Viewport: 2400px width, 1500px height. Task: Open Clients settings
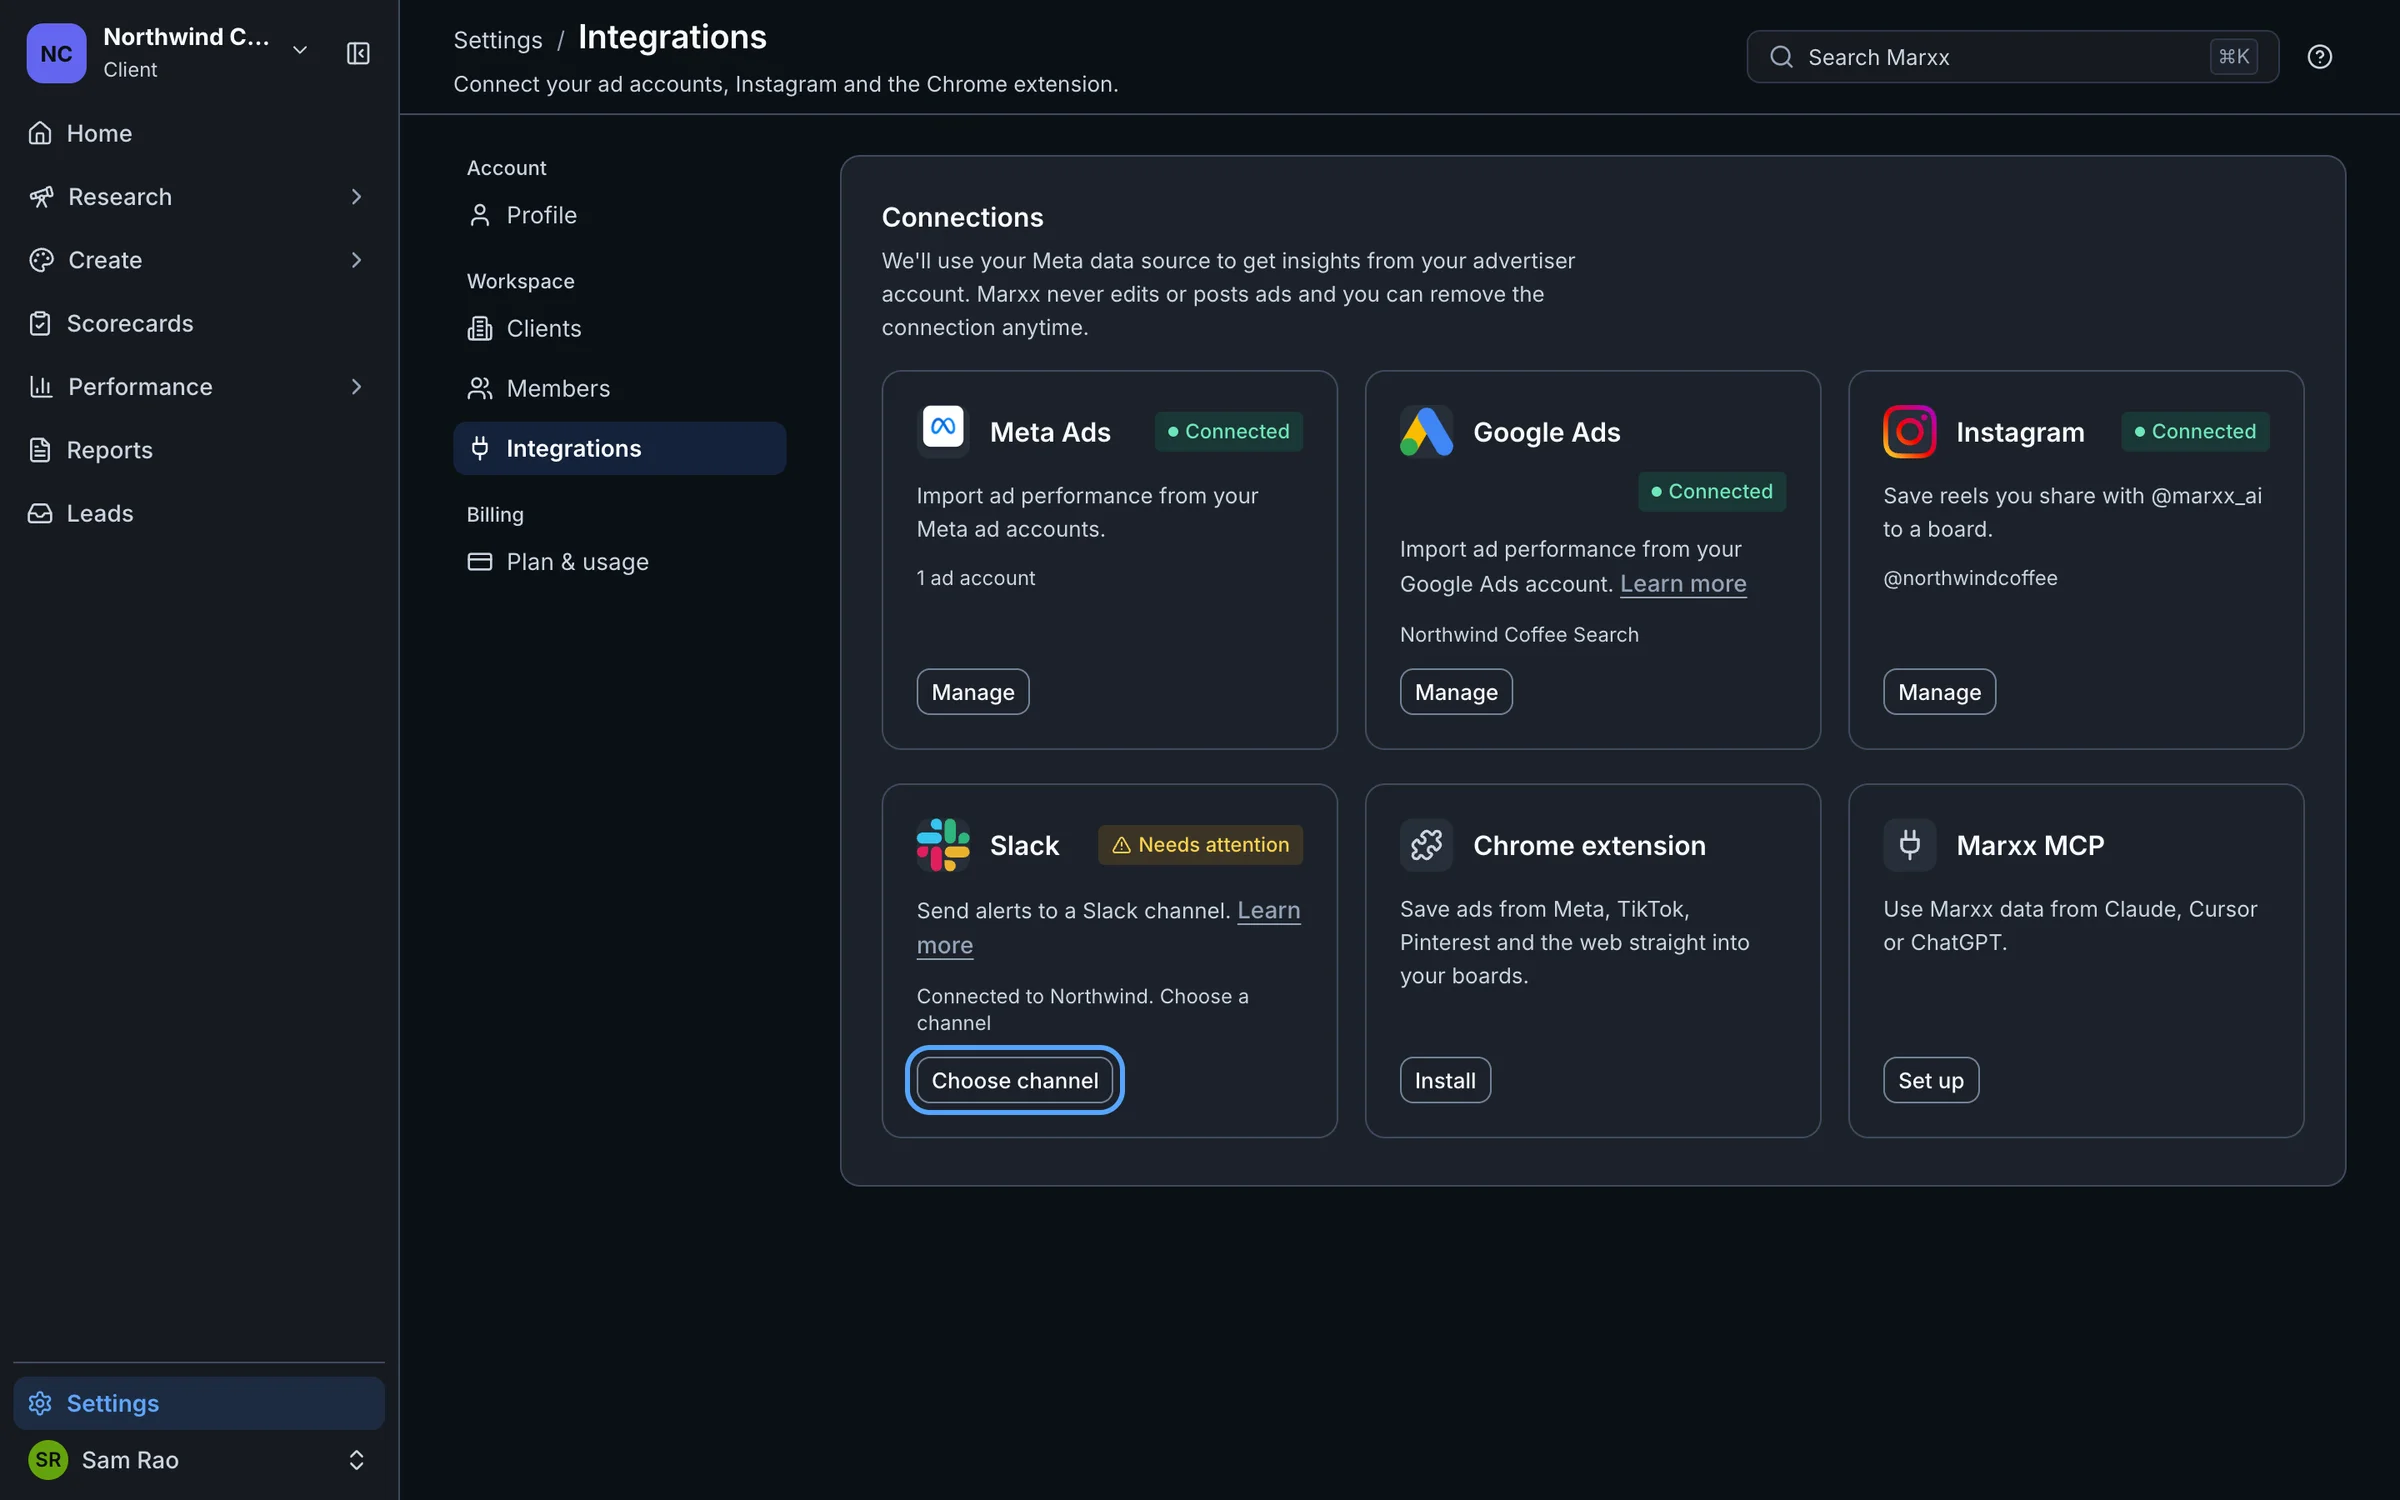619,328
